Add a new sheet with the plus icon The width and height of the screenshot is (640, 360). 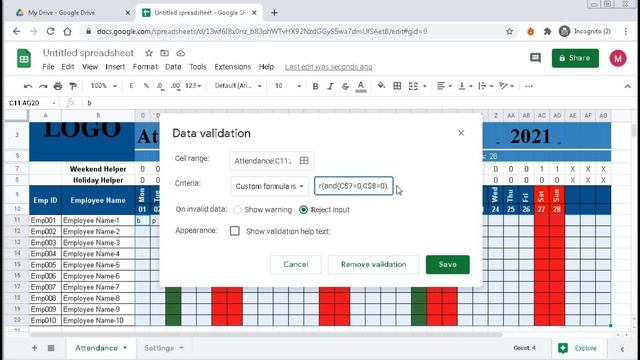click(x=35, y=348)
